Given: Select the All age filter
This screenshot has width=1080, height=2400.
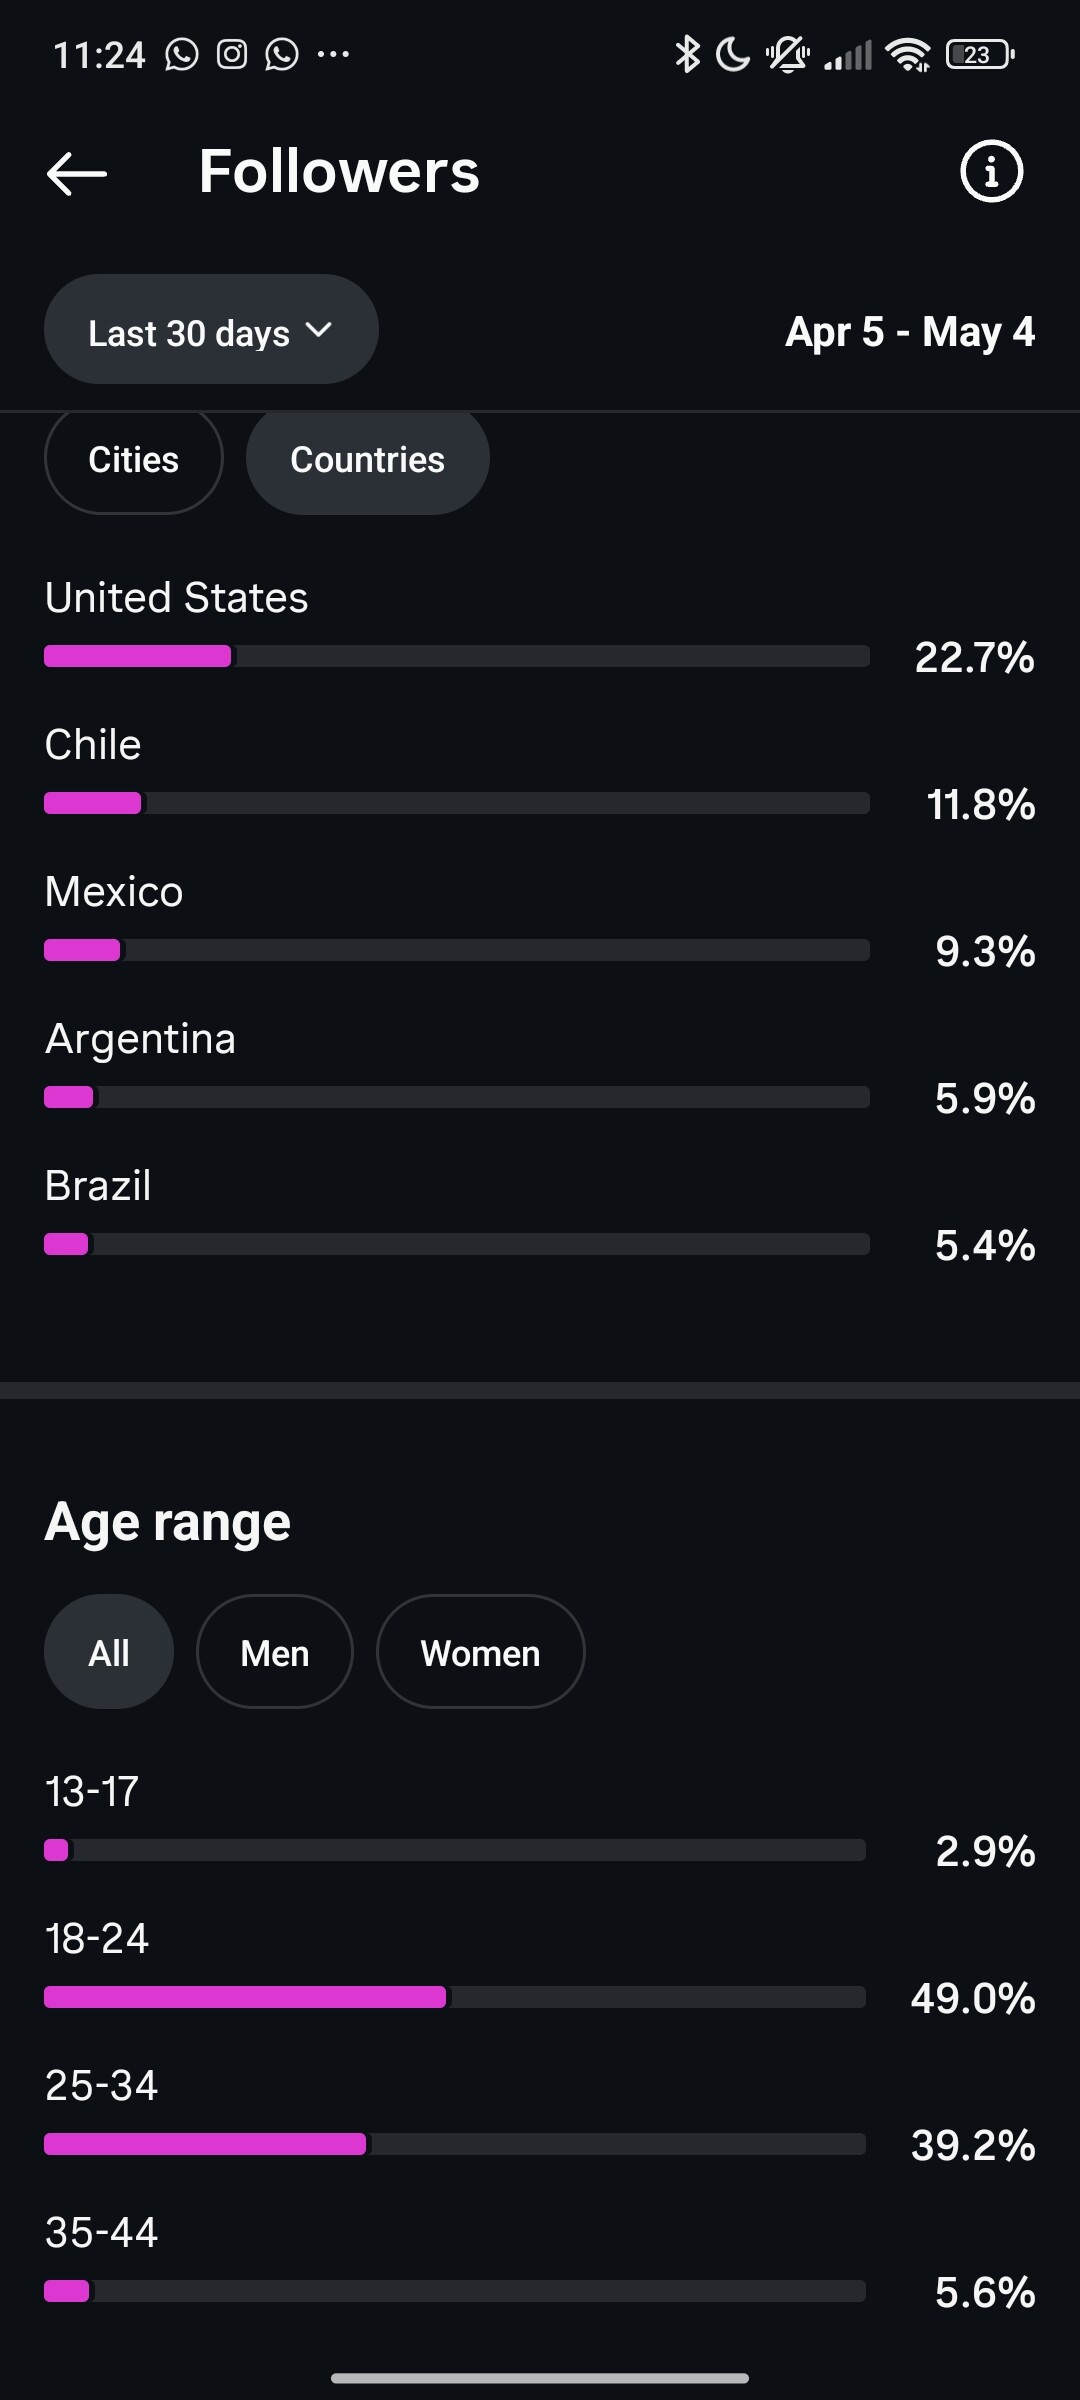Looking at the screenshot, I should point(109,1652).
